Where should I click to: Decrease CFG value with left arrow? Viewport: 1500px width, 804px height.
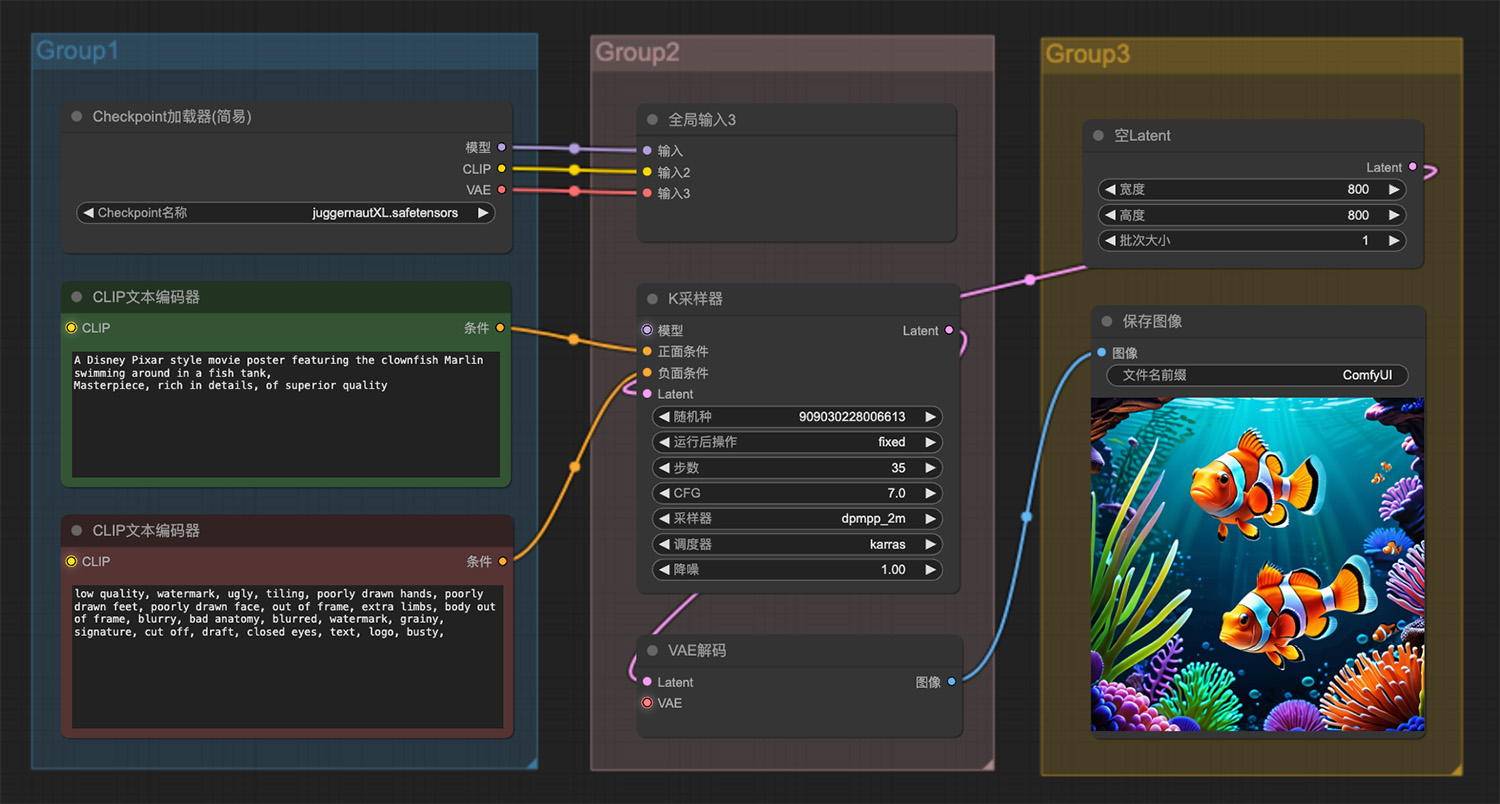tap(663, 493)
